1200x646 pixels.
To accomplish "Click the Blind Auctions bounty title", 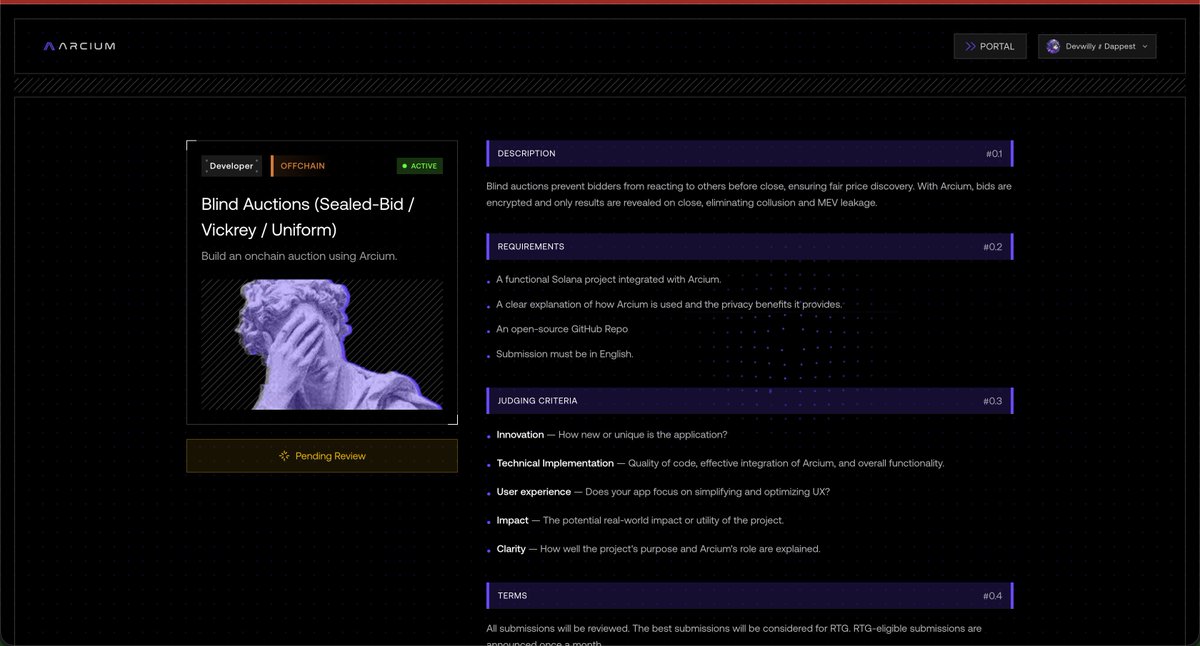I will click(x=308, y=217).
